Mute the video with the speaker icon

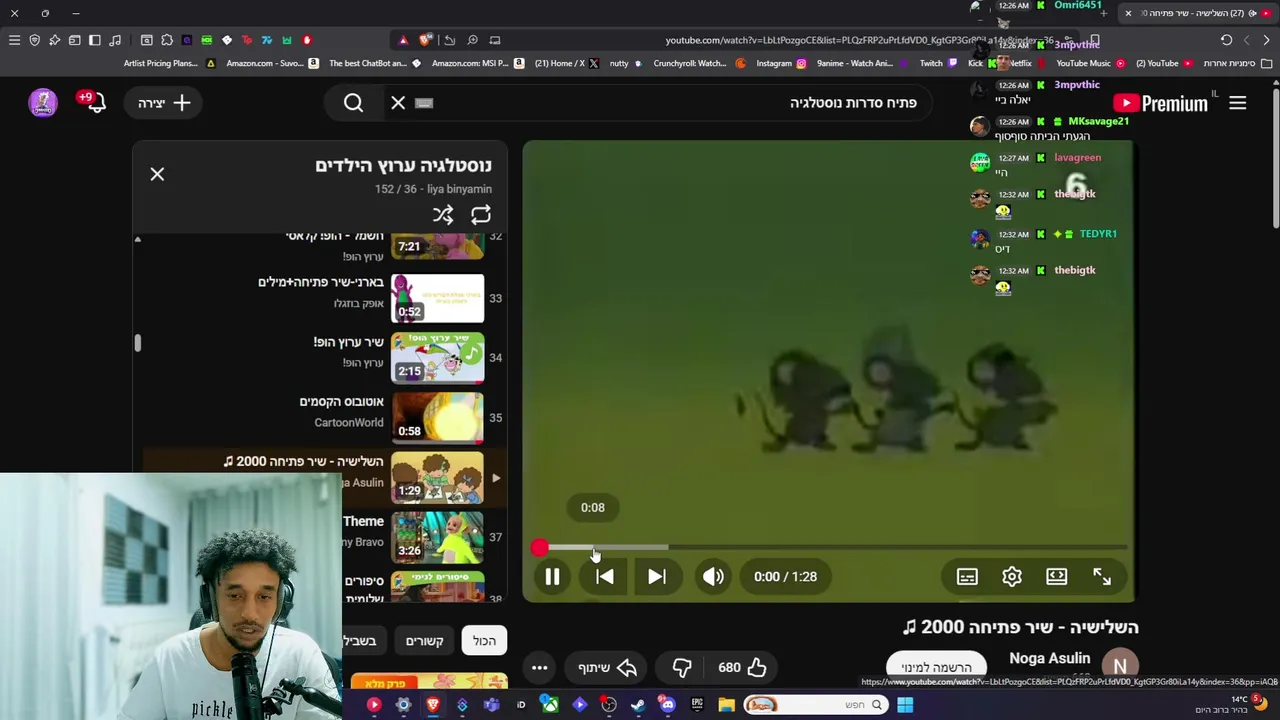point(713,577)
